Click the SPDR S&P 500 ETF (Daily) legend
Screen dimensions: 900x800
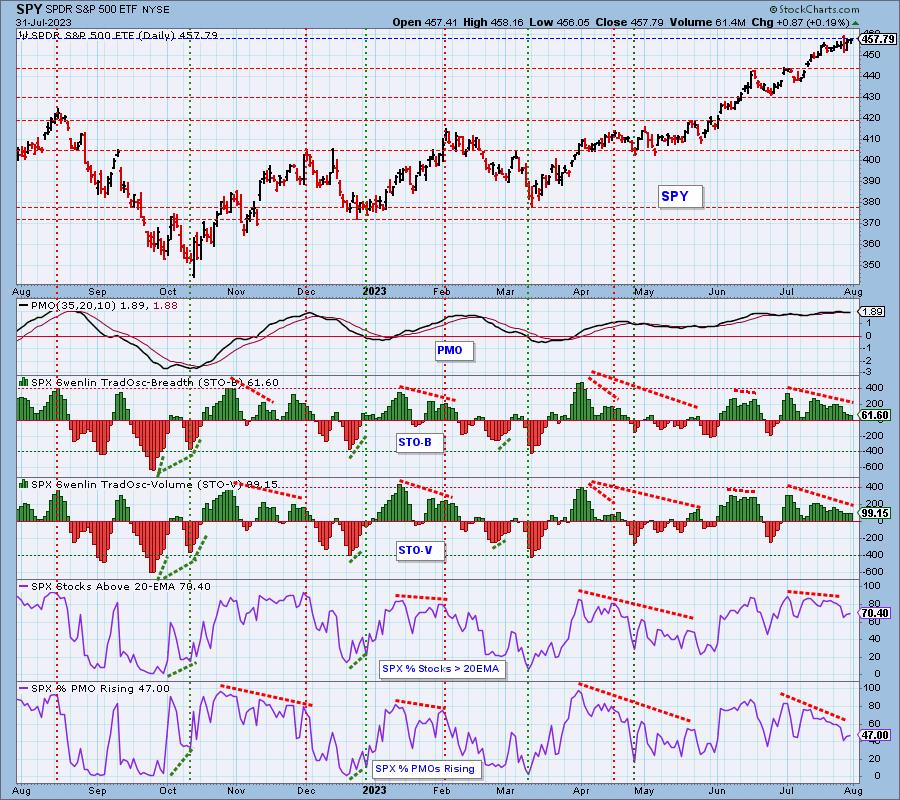coord(124,36)
